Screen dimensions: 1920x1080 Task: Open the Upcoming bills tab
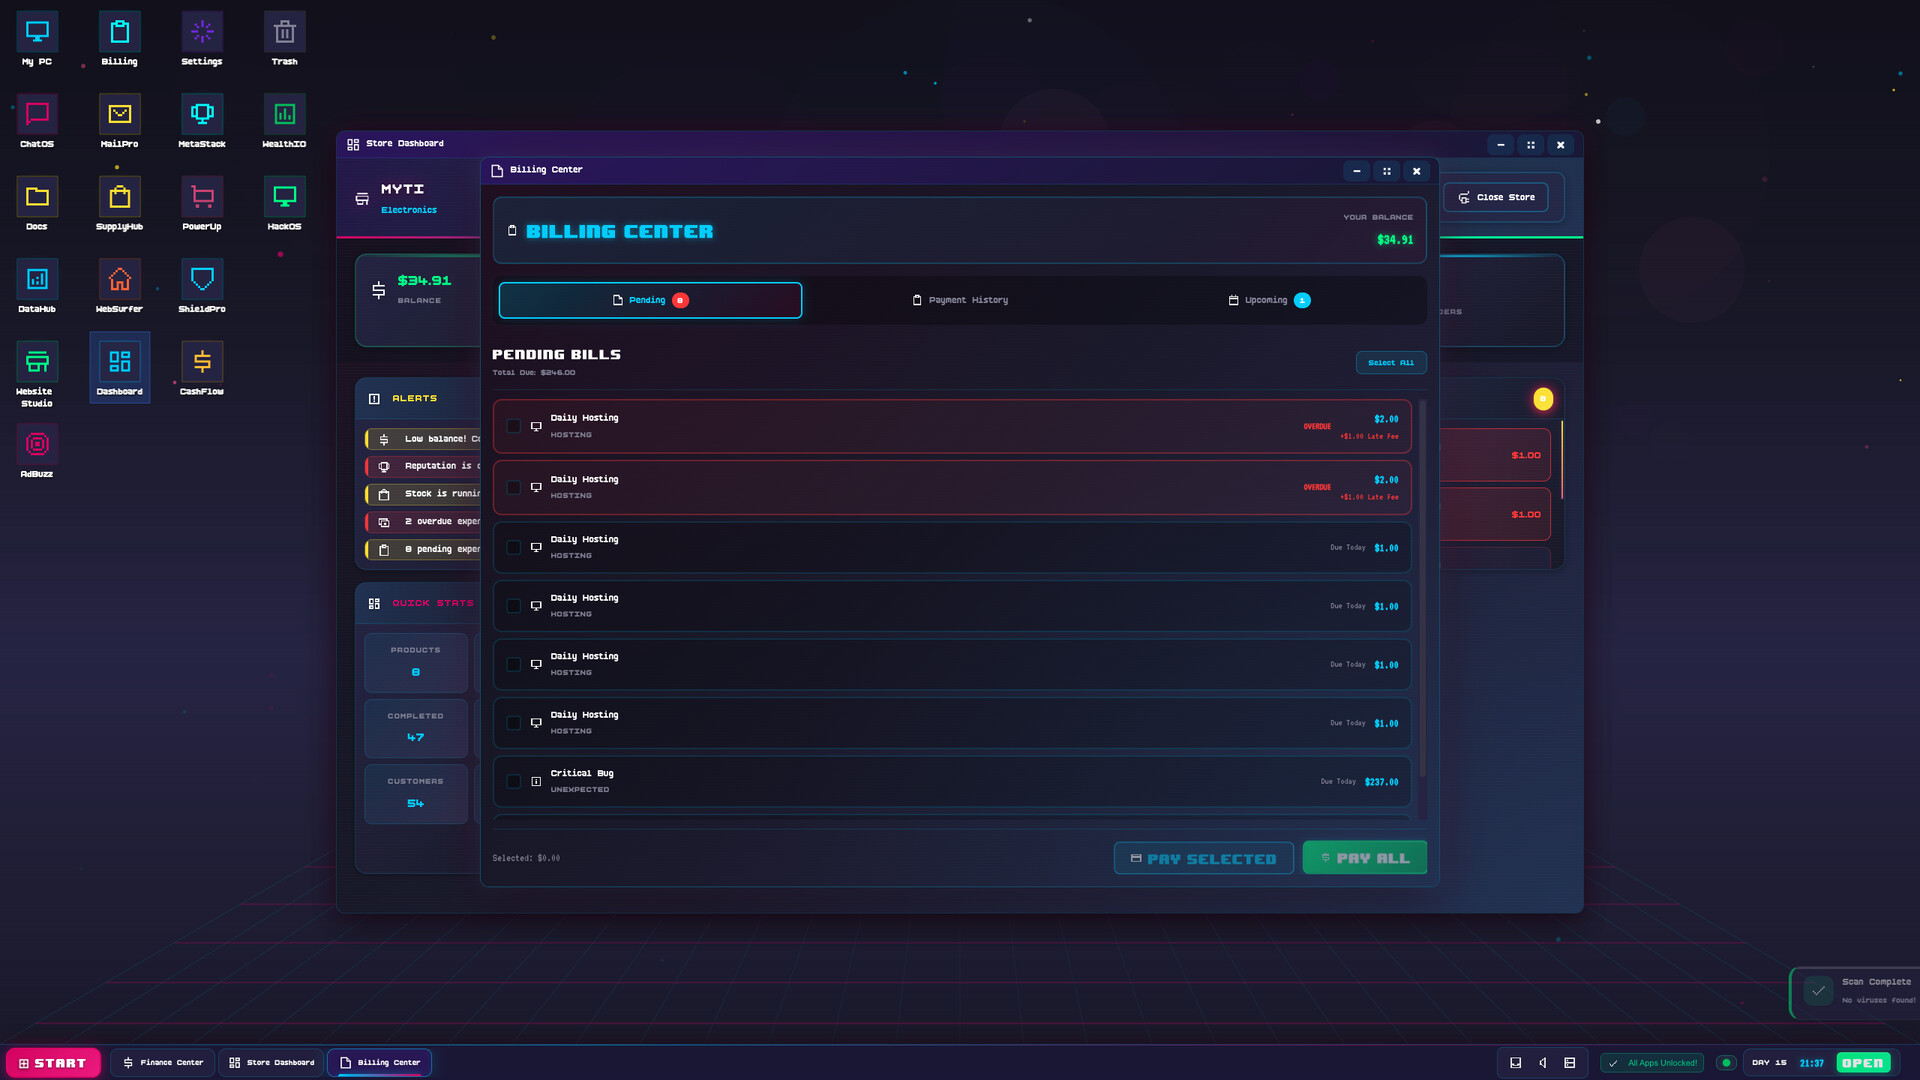pos(1268,300)
